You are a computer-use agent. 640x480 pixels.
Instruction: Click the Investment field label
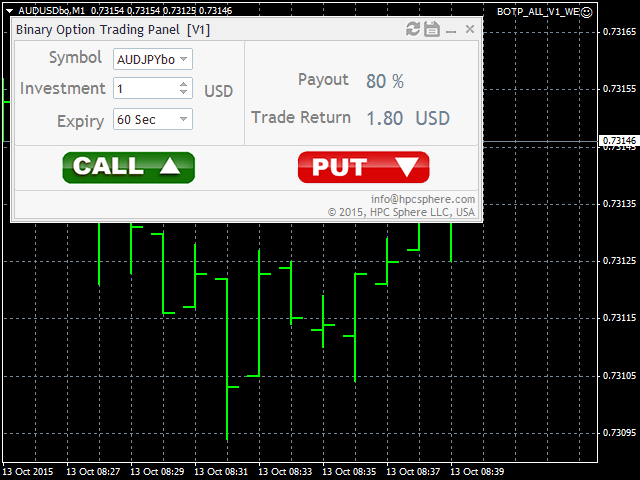tap(62, 89)
